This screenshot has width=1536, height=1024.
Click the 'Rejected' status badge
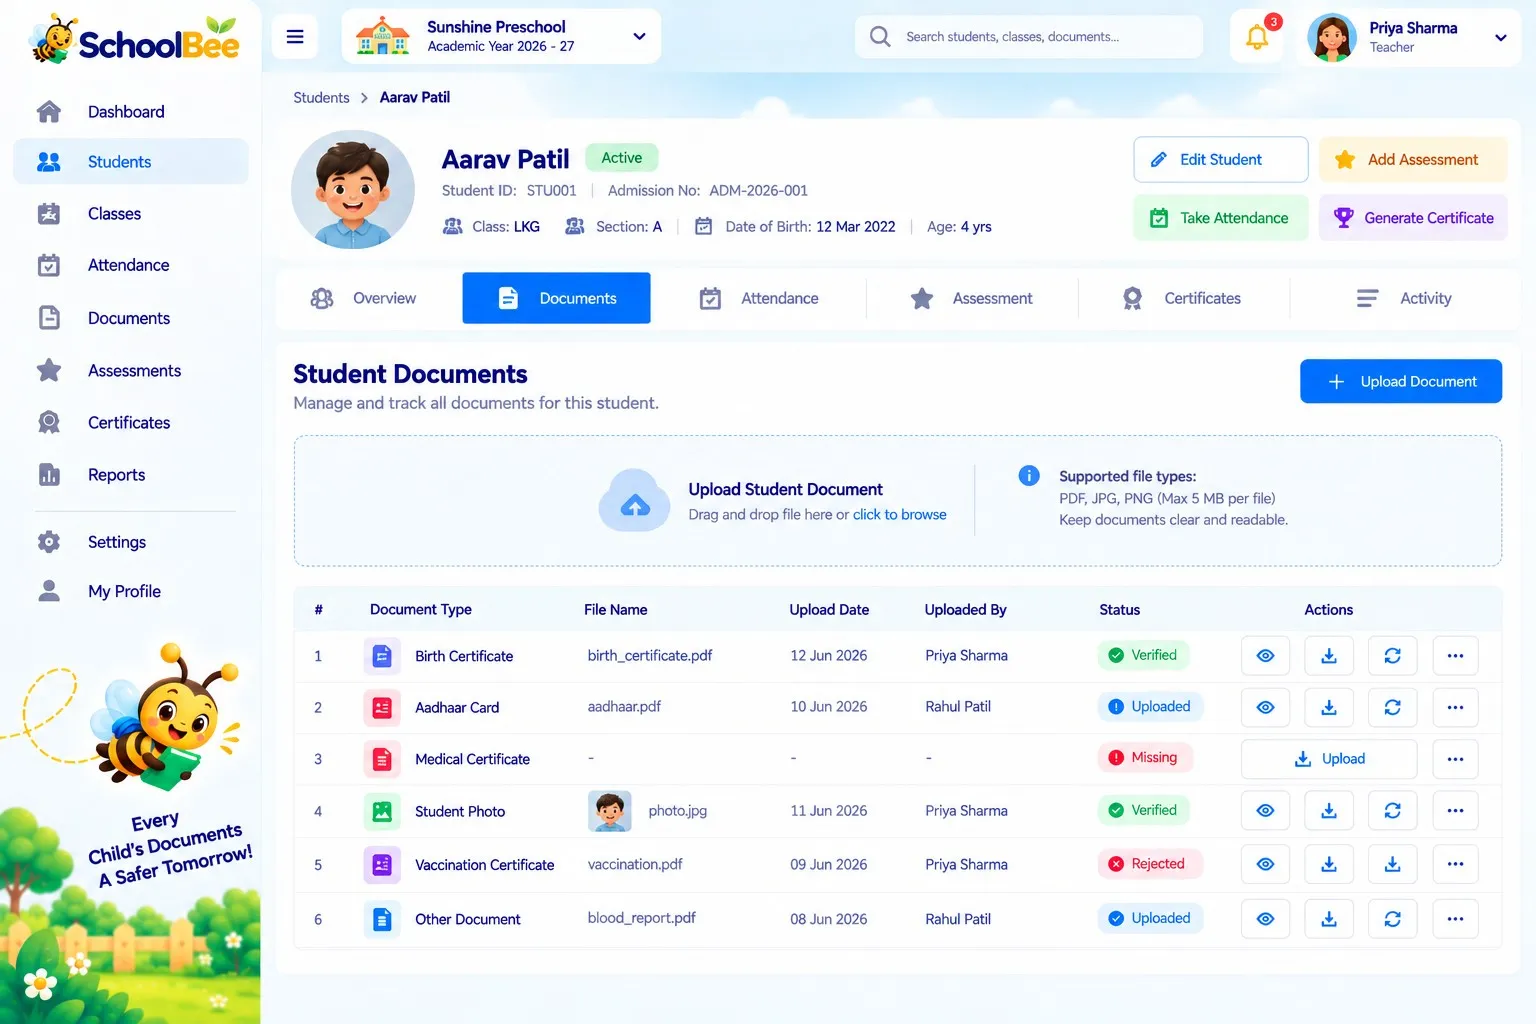tap(1149, 864)
